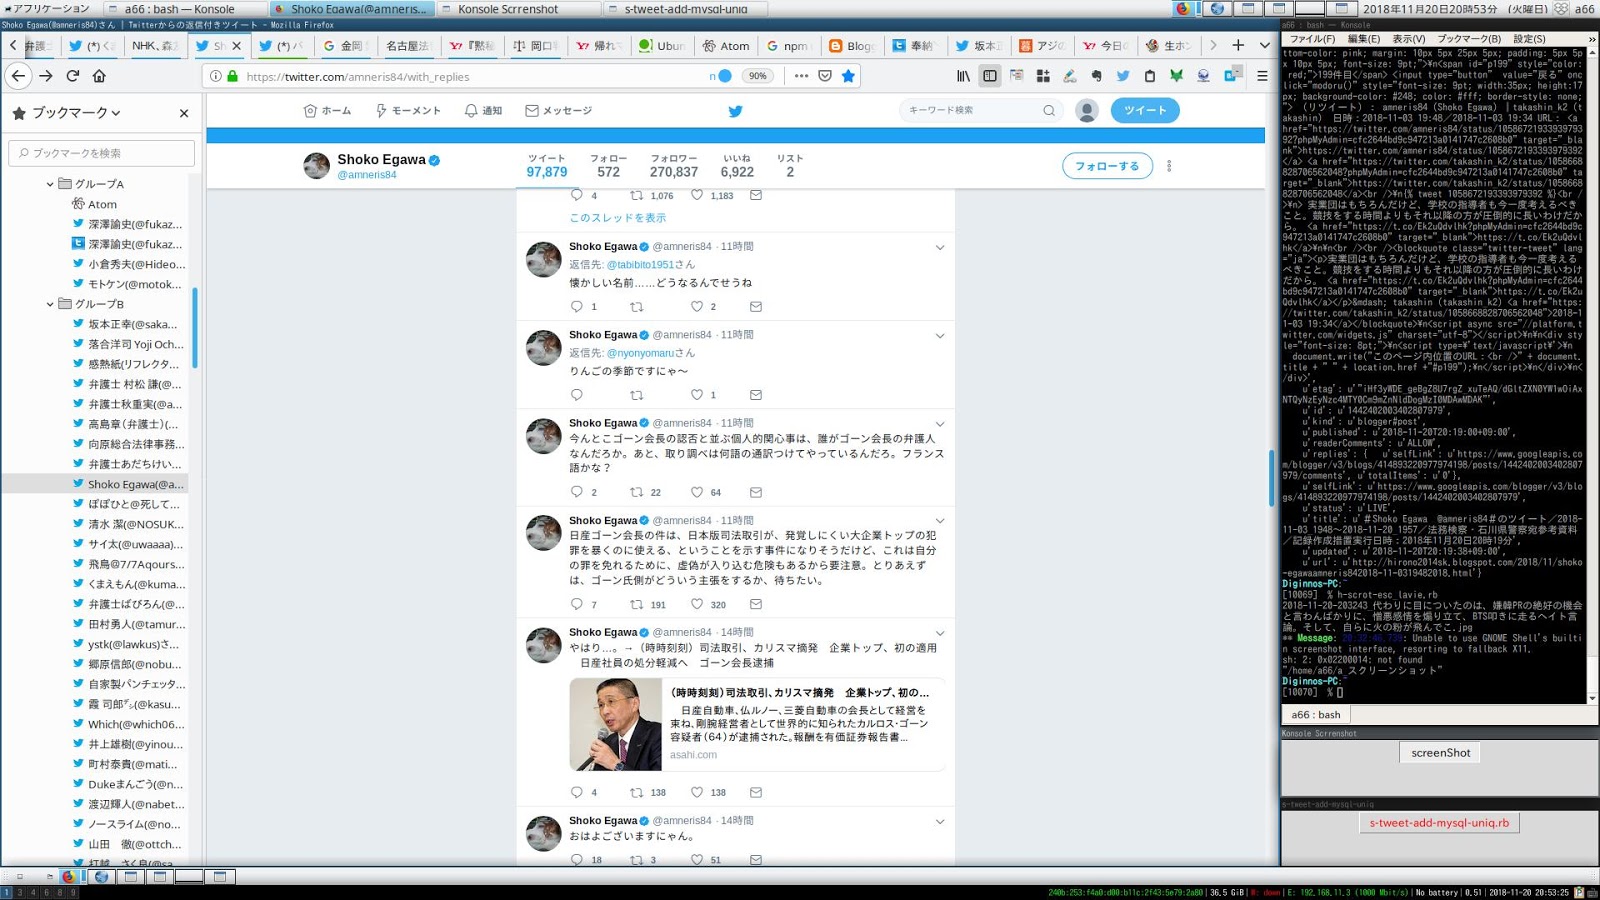
Task: Click the Firefox forward arrow
Action: 46,76
